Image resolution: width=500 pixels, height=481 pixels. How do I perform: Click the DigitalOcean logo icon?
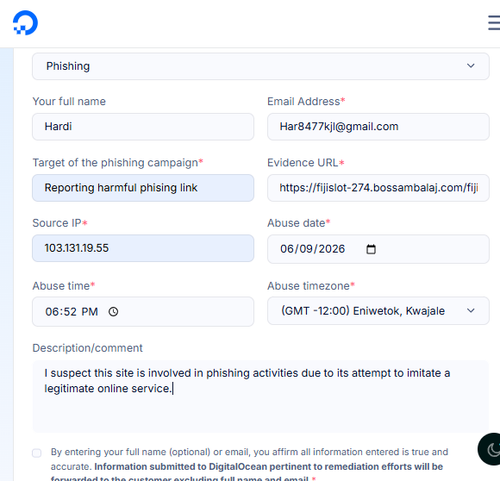[25, 23]
